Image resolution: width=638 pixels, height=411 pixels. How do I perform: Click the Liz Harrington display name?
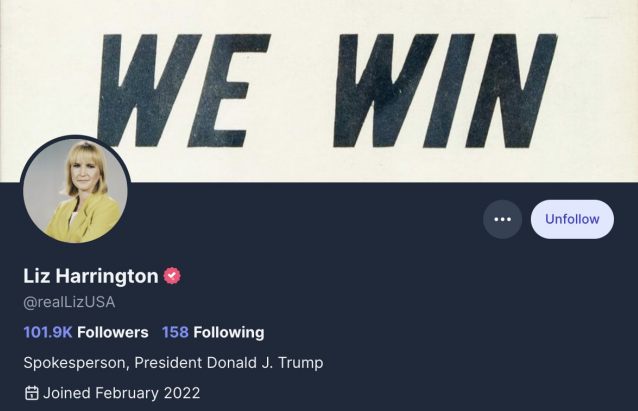click(91, 276)
